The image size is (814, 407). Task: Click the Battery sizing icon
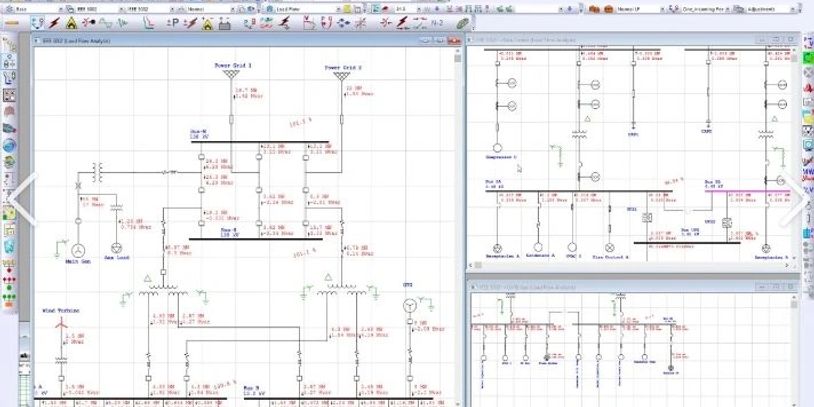click(224, 23)
